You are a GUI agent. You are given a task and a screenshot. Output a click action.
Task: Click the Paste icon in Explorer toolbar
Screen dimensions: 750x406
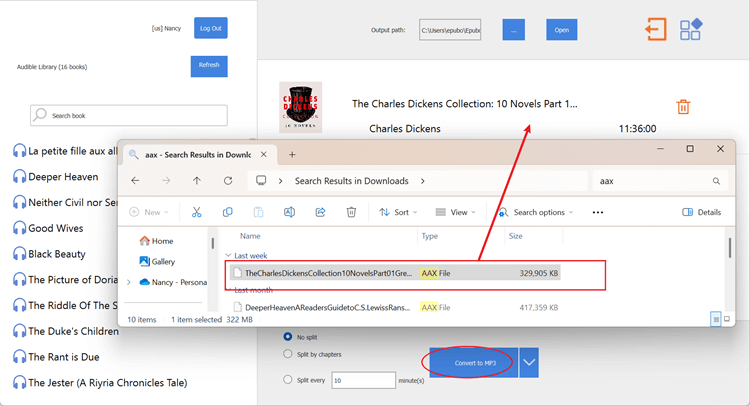(258, 212)
